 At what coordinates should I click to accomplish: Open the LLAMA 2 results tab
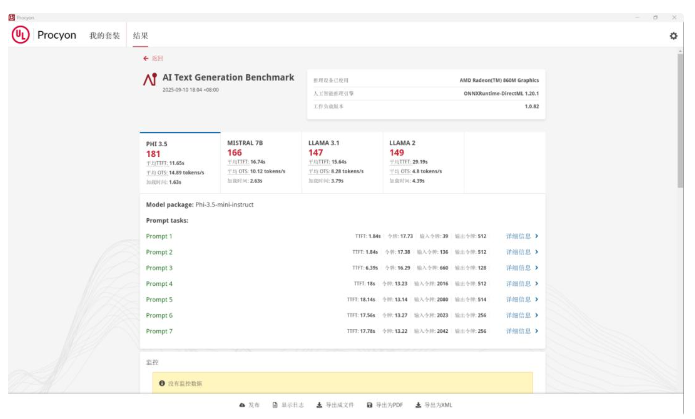(423, 162)
